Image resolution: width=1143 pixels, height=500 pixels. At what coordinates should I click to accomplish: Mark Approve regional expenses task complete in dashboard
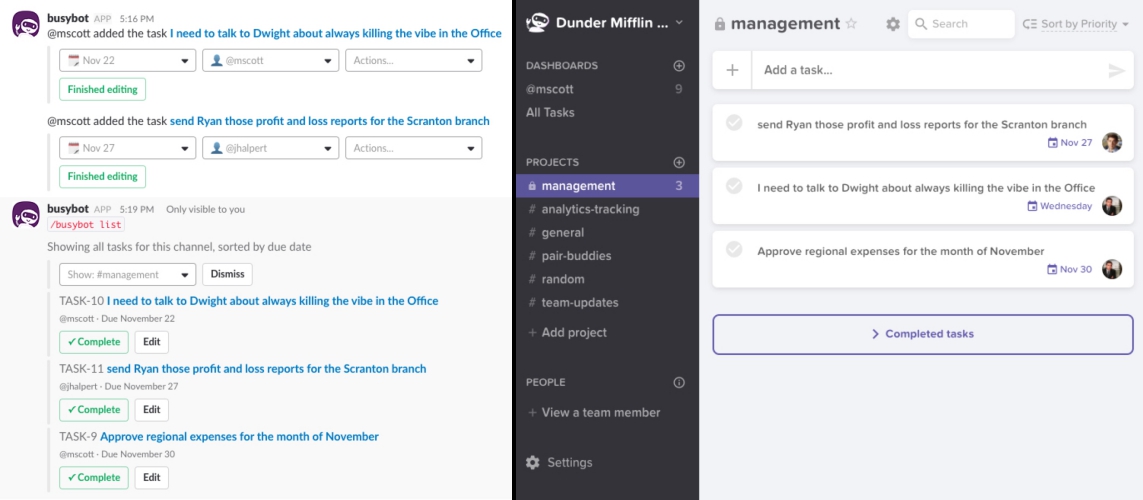734,249
